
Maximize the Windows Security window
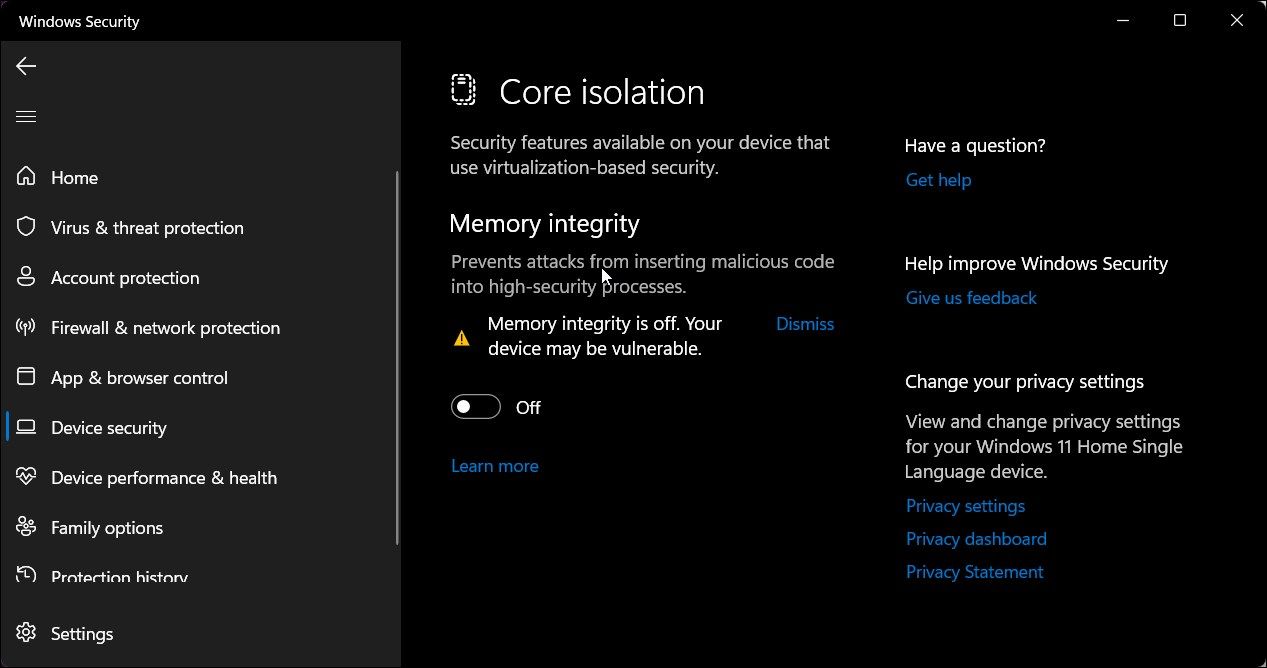(1180, 20)
